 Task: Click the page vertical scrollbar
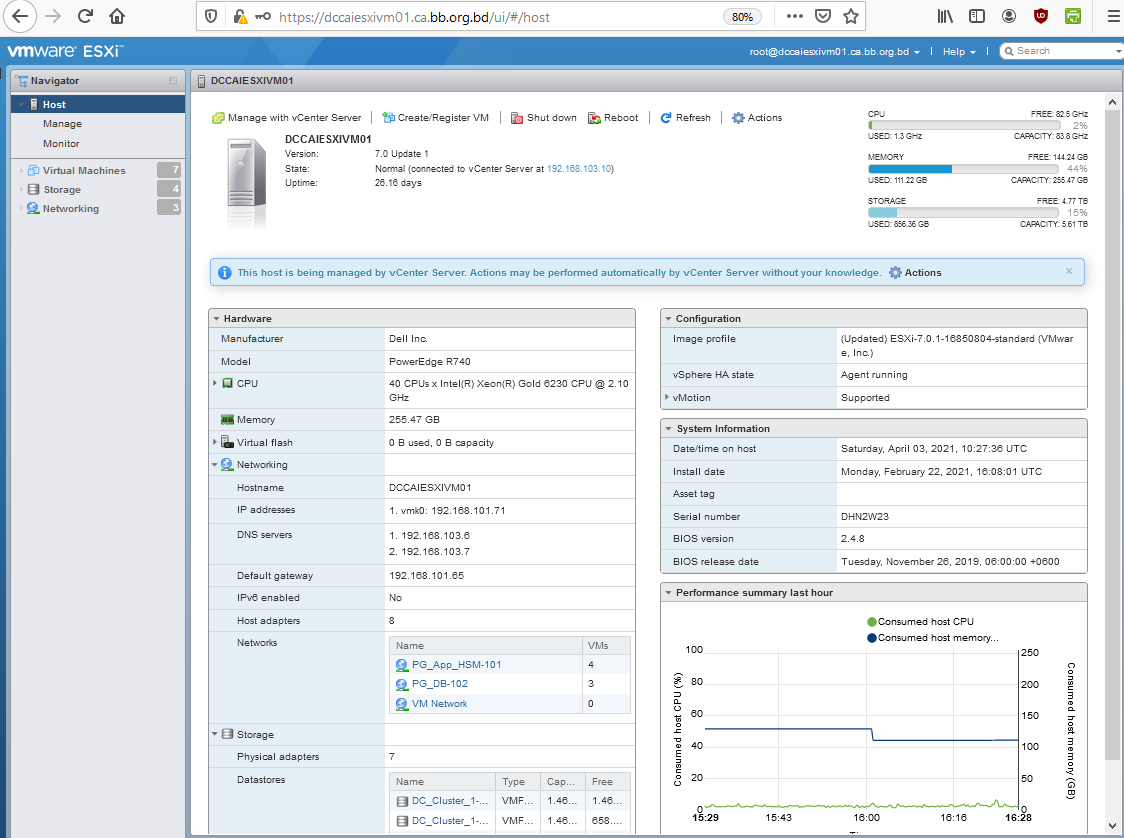[x=1112, y=434]
